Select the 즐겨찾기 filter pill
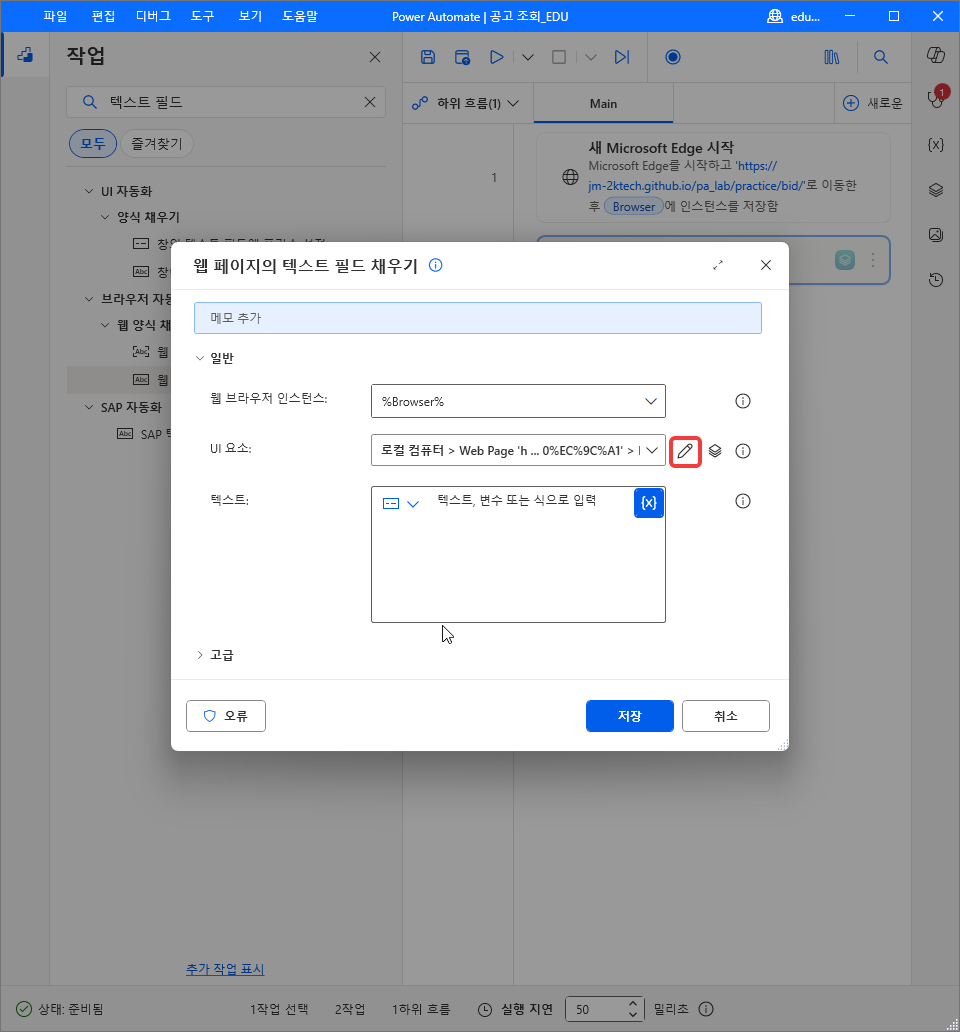960x1032 pixels. [157, 143]
